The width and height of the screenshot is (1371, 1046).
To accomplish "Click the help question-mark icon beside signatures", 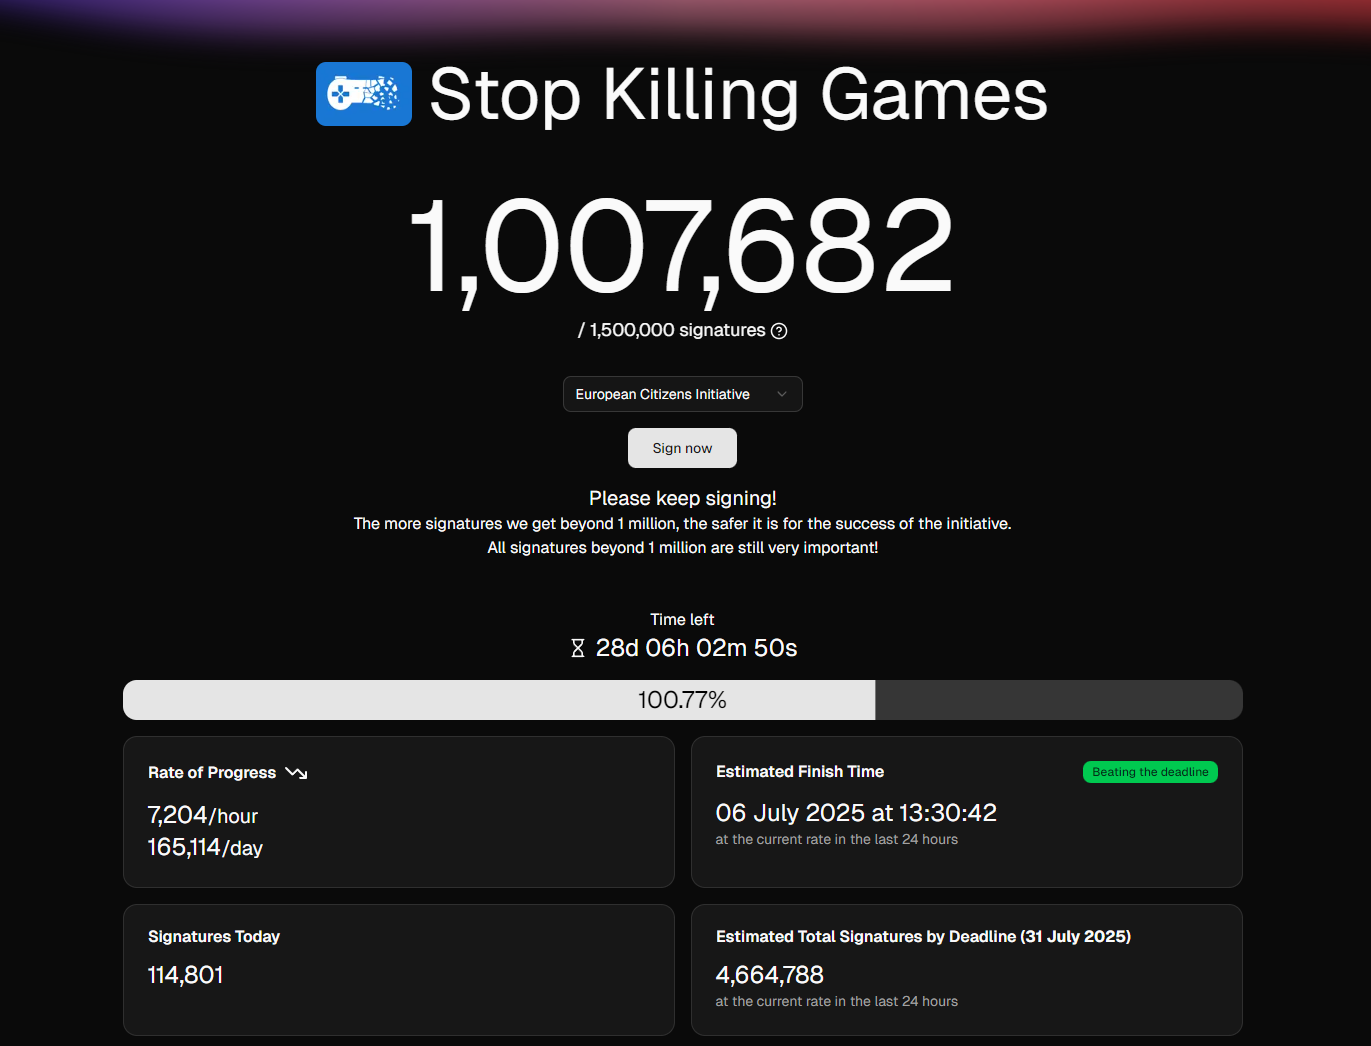I will (779, 331).
